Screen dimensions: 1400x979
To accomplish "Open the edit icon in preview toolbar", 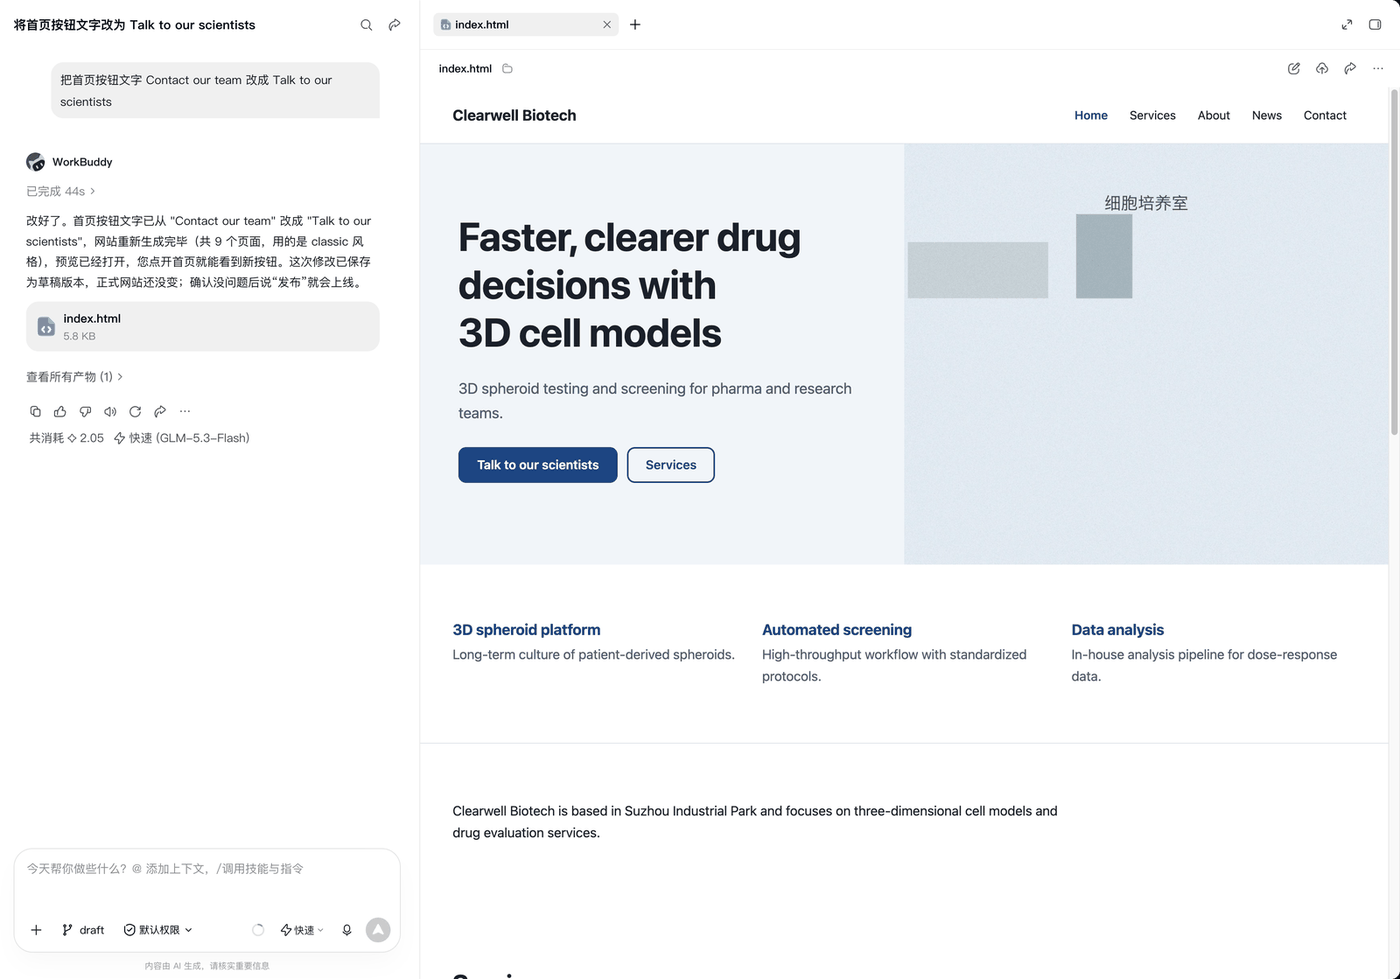I will tap(1294, 68).
